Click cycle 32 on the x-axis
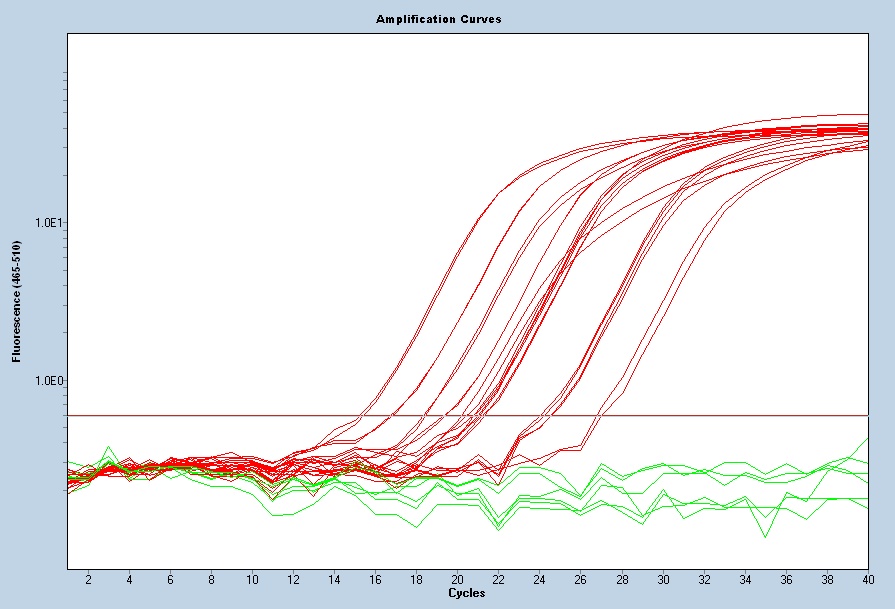895x609 pixels. (x=703, y=580)
